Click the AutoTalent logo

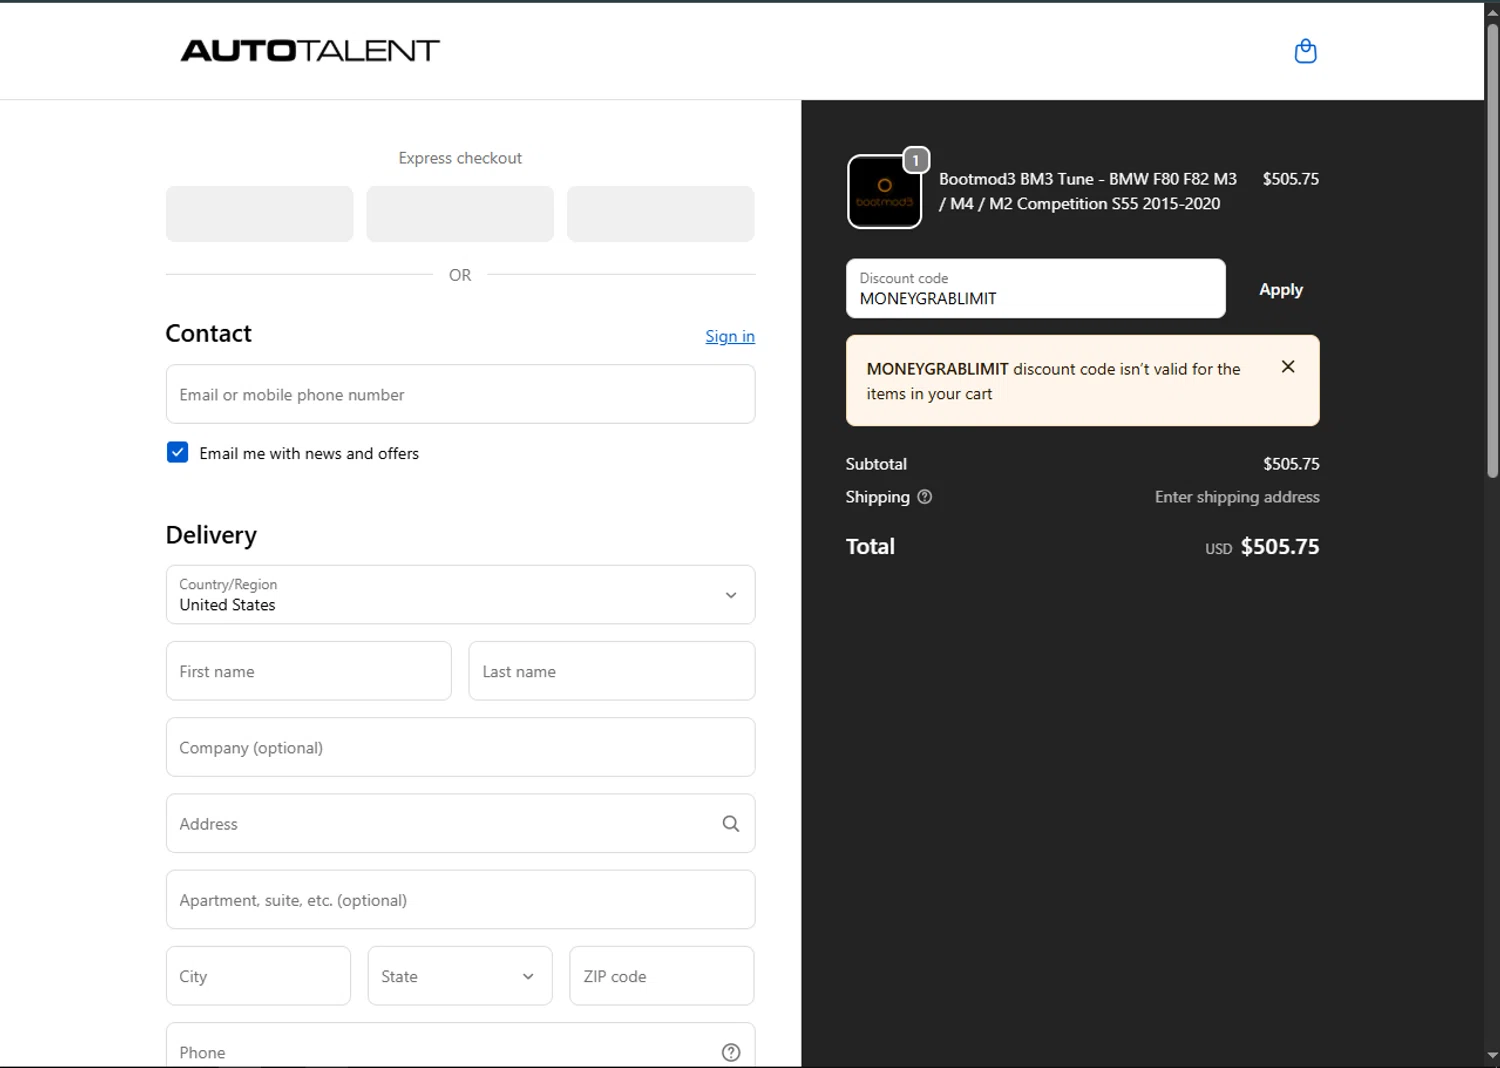point(310,51)
